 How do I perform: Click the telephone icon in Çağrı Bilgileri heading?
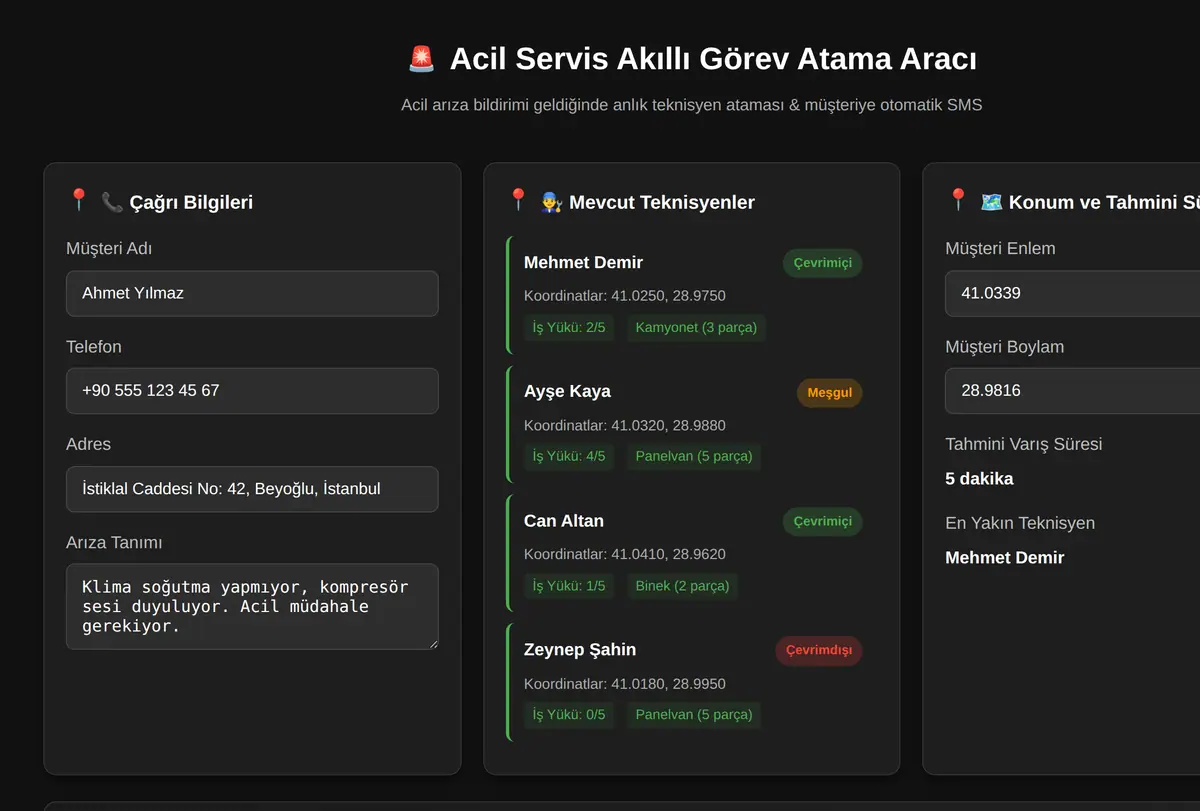[x=112, y=202]
